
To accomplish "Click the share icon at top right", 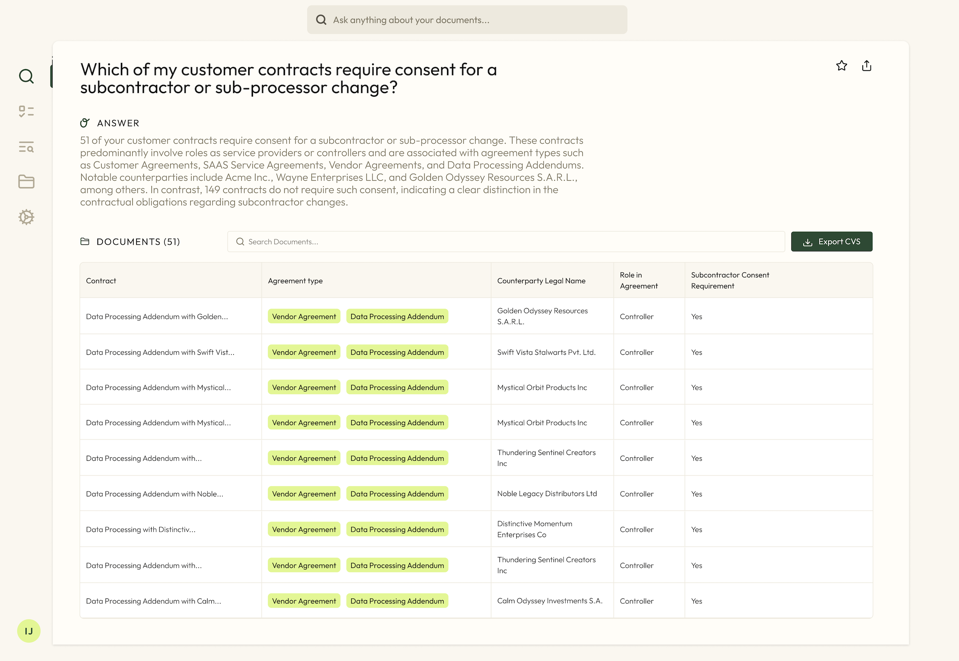I will pos(866,66).
